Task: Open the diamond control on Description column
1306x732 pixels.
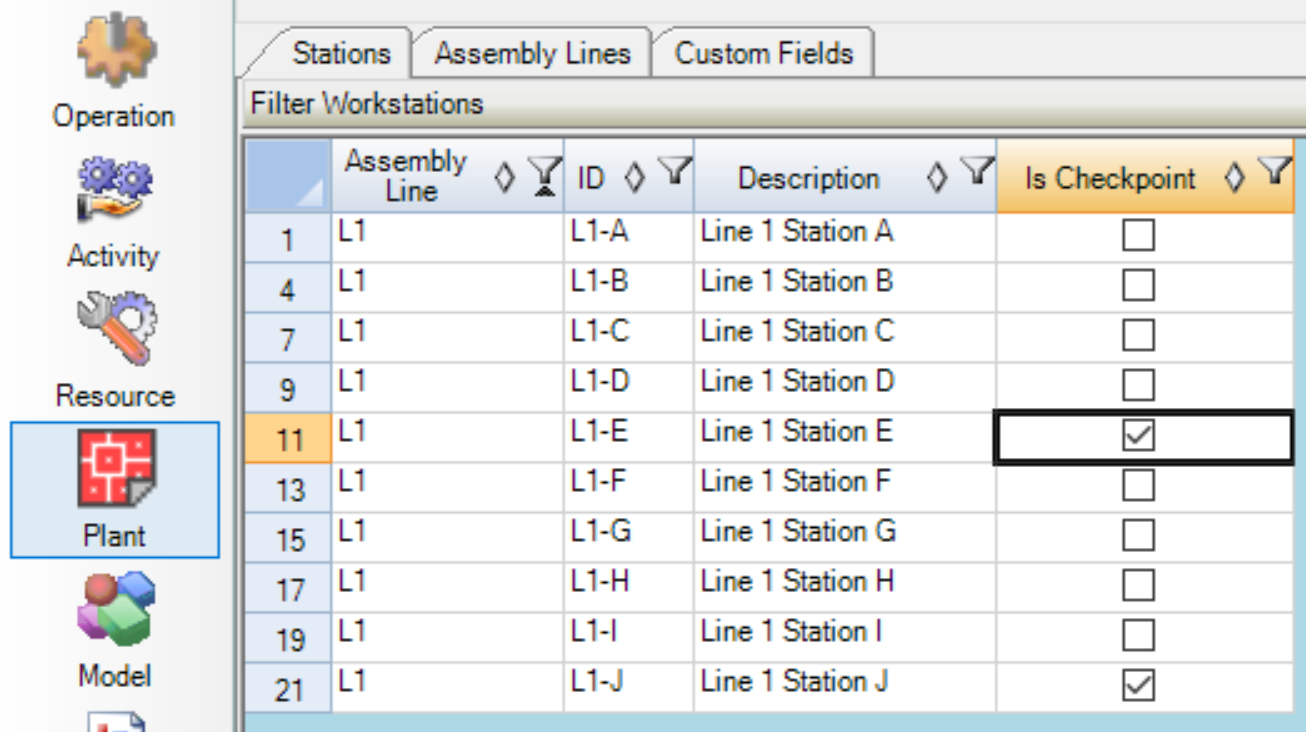Action: pyautogui.click(x=938, y=175)
